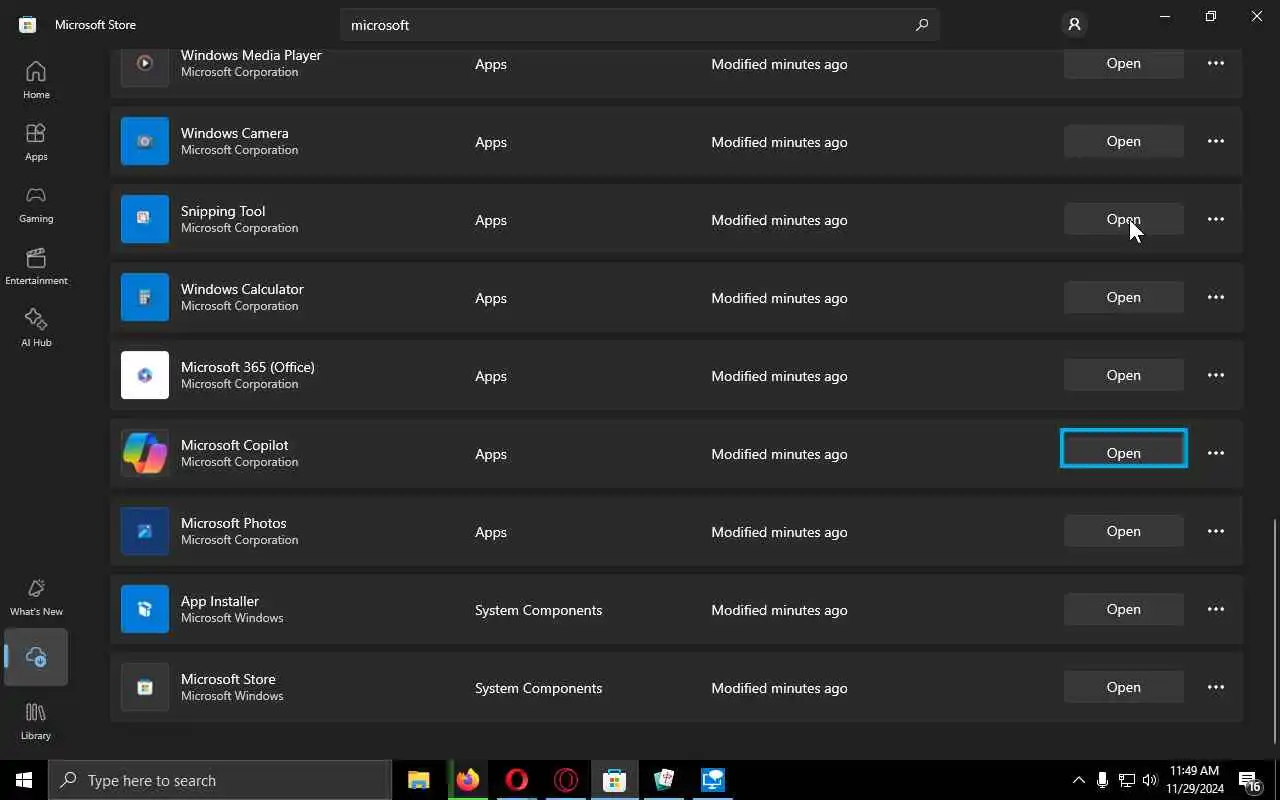Click Open for Windows Camera
Image resolution: width=1280 pixels, height=800 pixels.
pyautogui.click(x=1123, y=141)
